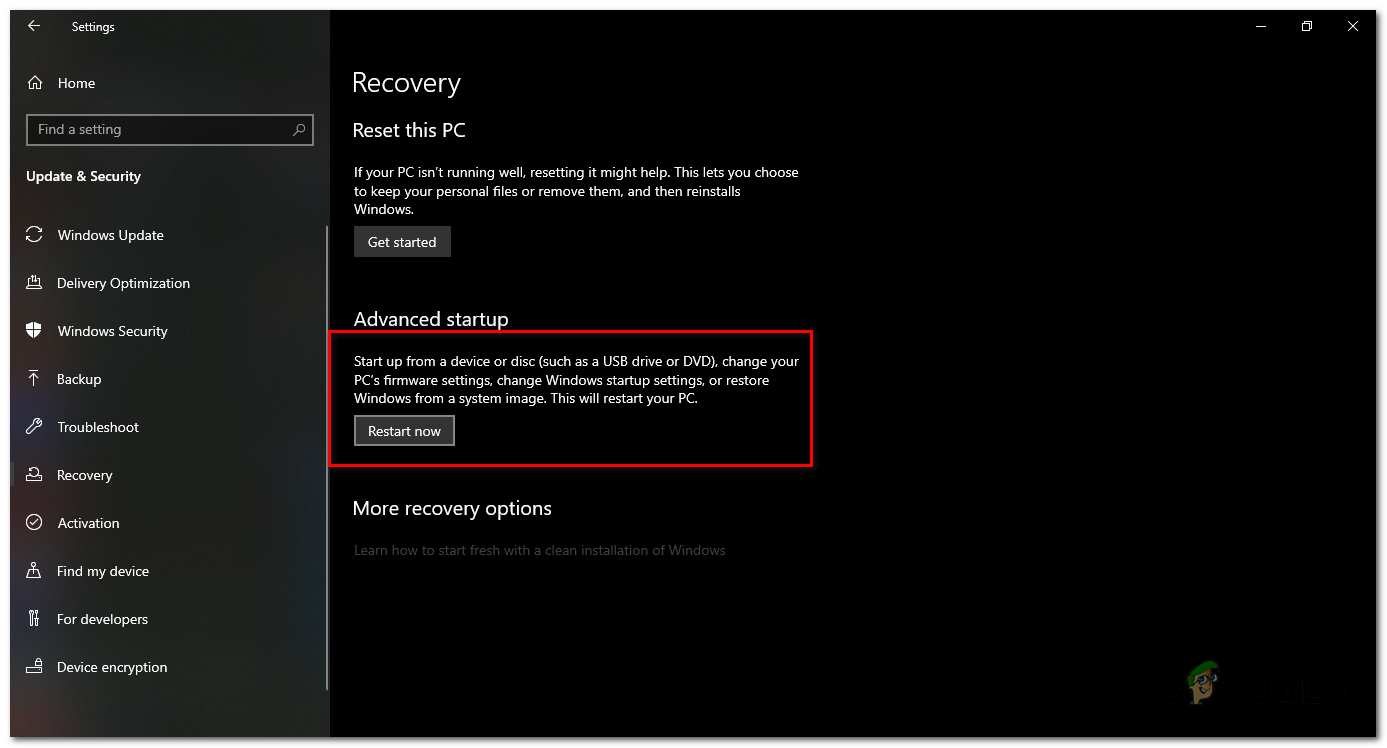This screenshot has width=1387, height=748.
Task: Select the Device encryption icon
Action: [33, 667]
